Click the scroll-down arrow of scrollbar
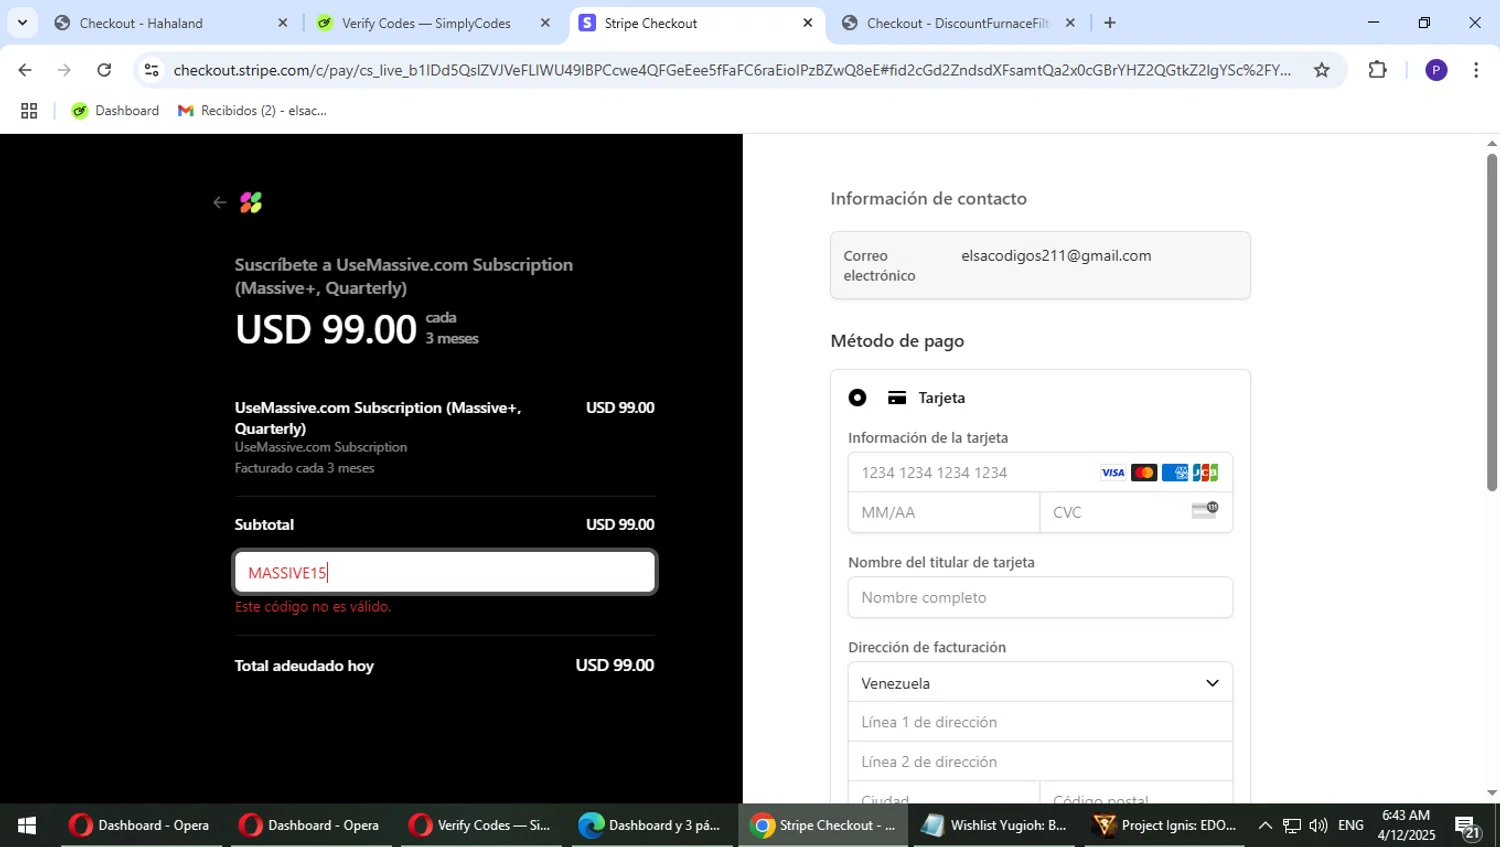Screen dimensions: 1500x847 (x=1492, y=793)
